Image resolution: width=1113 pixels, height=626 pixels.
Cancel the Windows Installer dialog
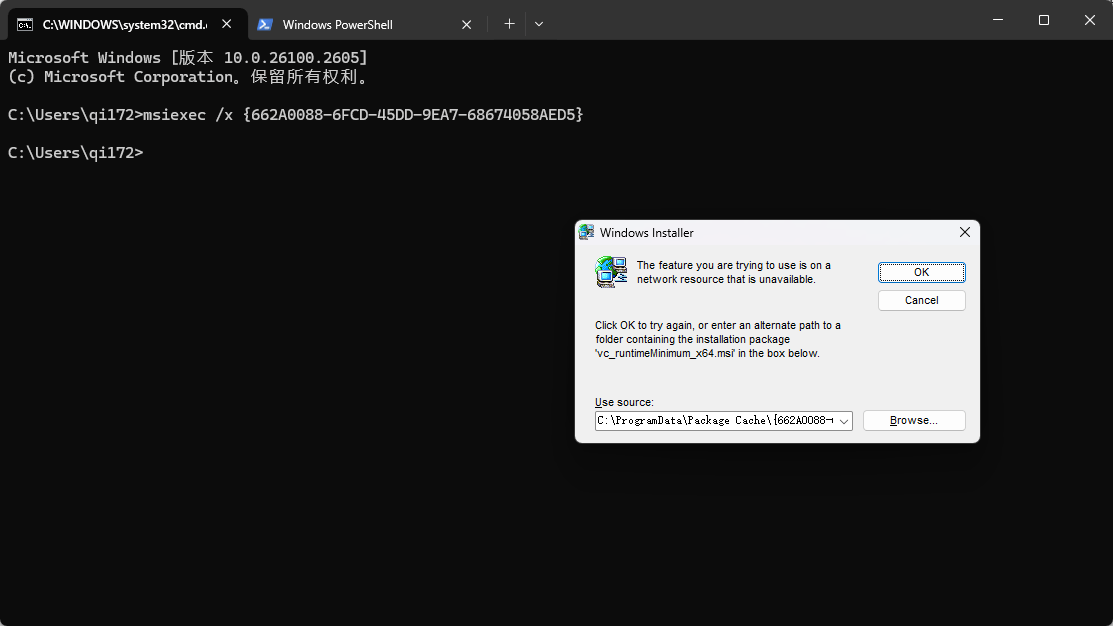pyautogui.click(x=921, y=300)
